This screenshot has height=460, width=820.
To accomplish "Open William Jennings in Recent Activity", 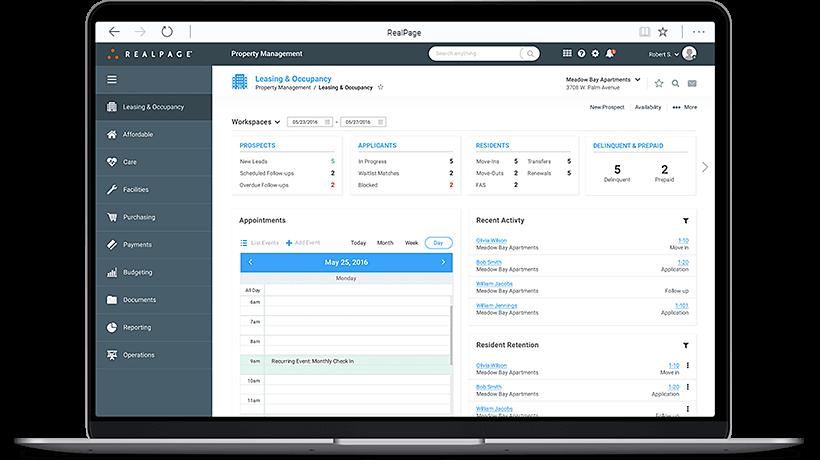I will coord(496,306).
